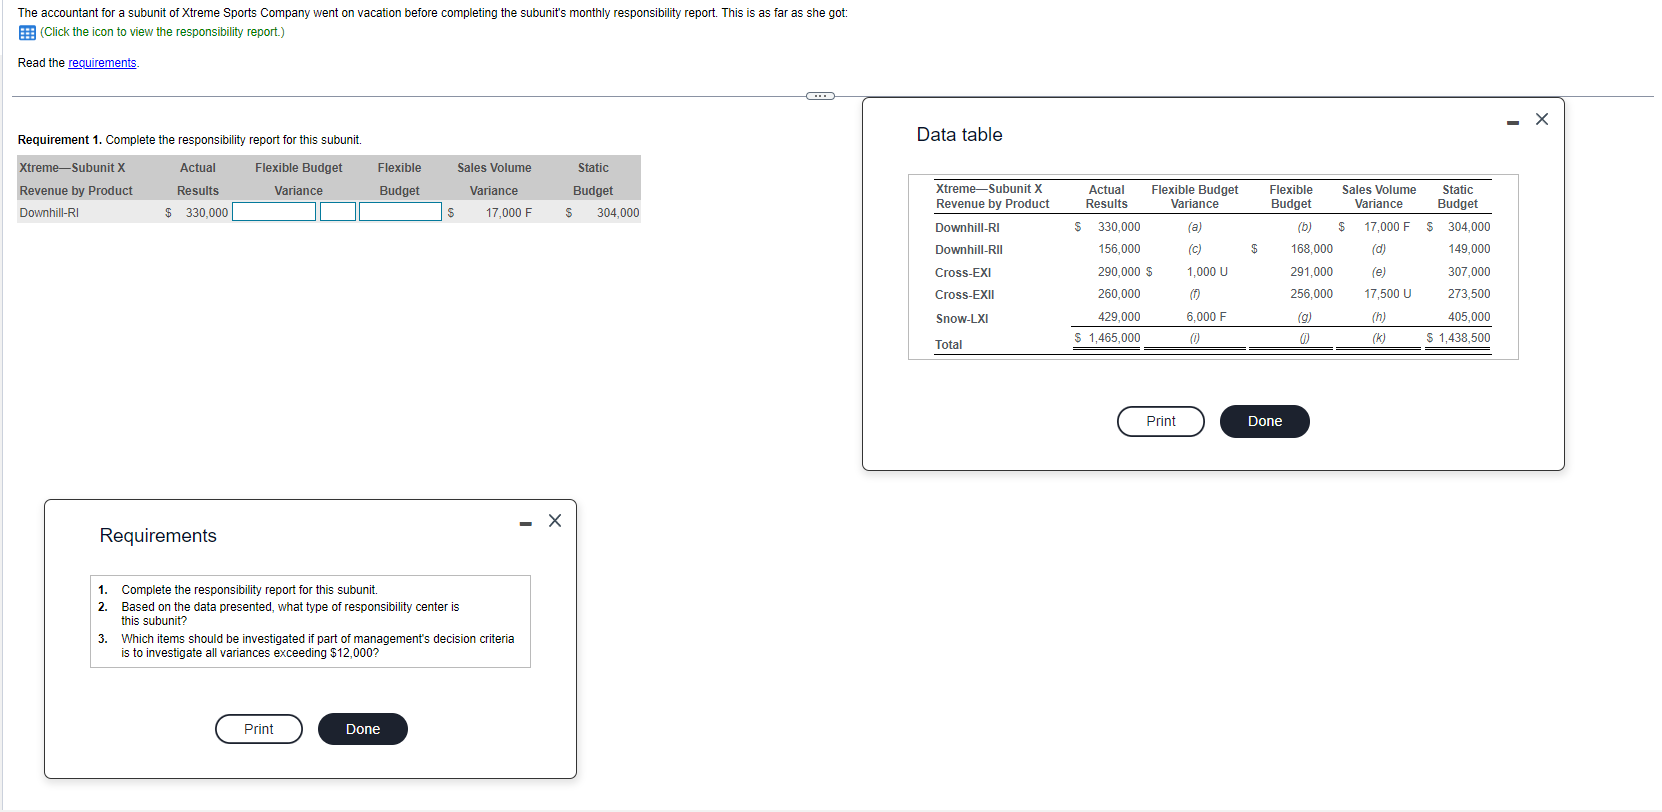This screenshot has height=812, width=1662.
Task: Open the responsibility report table icon
Action: 27,33
